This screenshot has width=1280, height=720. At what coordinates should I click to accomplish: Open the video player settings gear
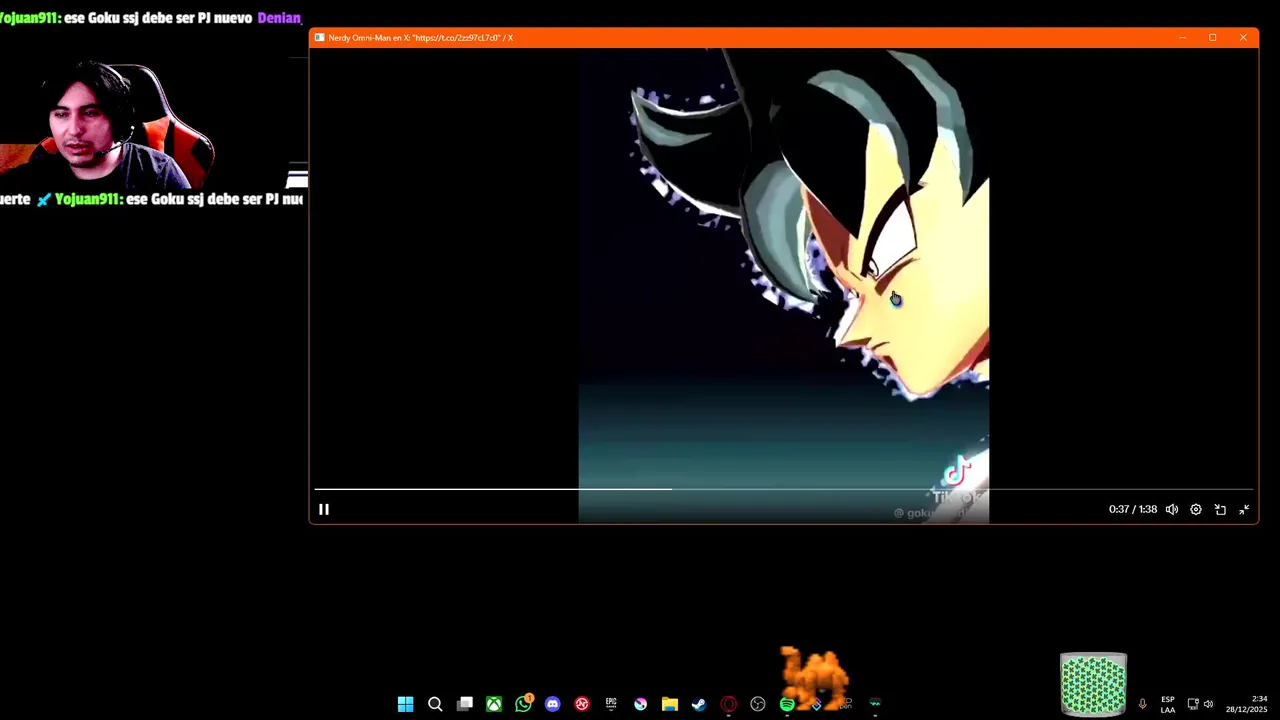tap(1196, 509)
